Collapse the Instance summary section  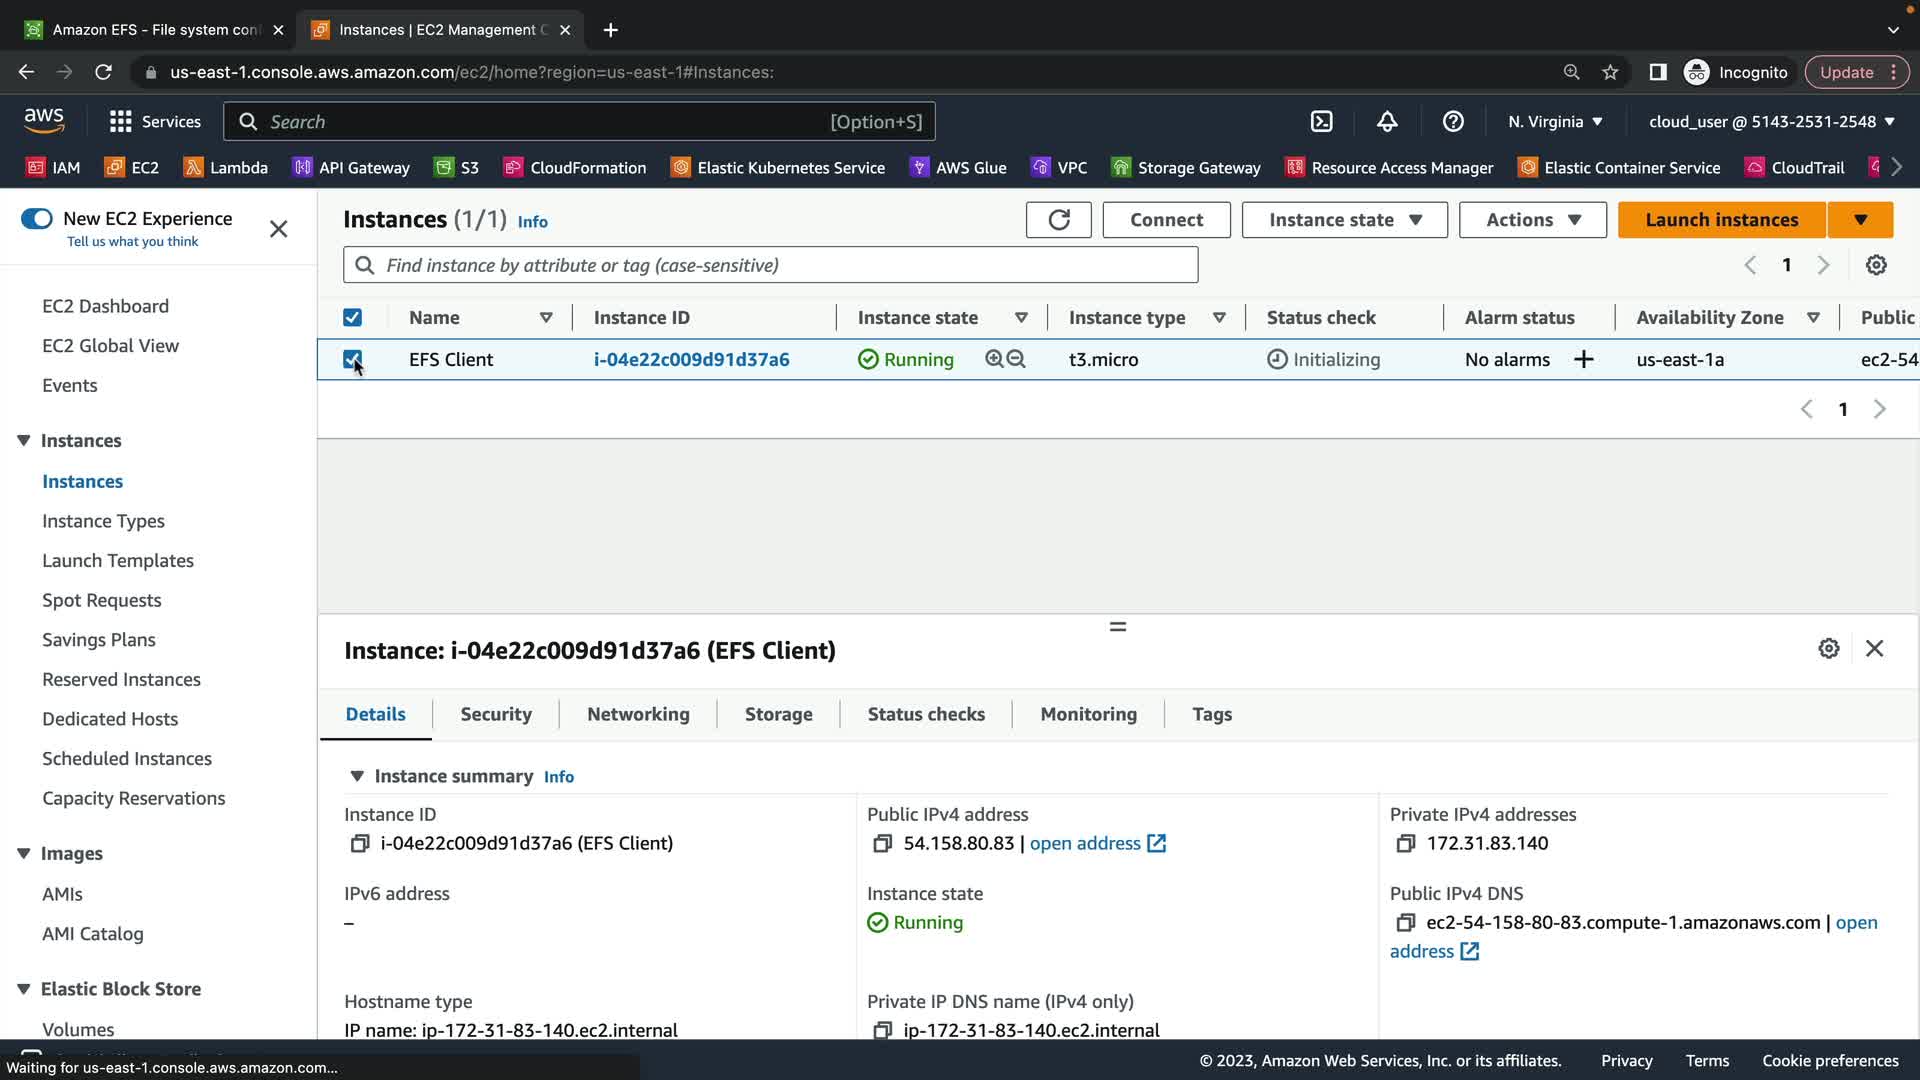click(x=357, y=777)
